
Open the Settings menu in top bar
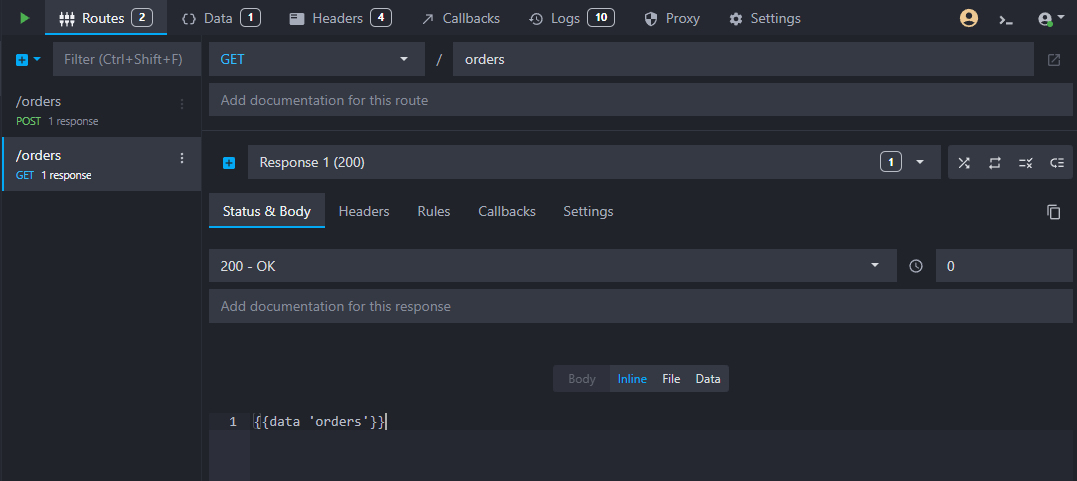765,18
